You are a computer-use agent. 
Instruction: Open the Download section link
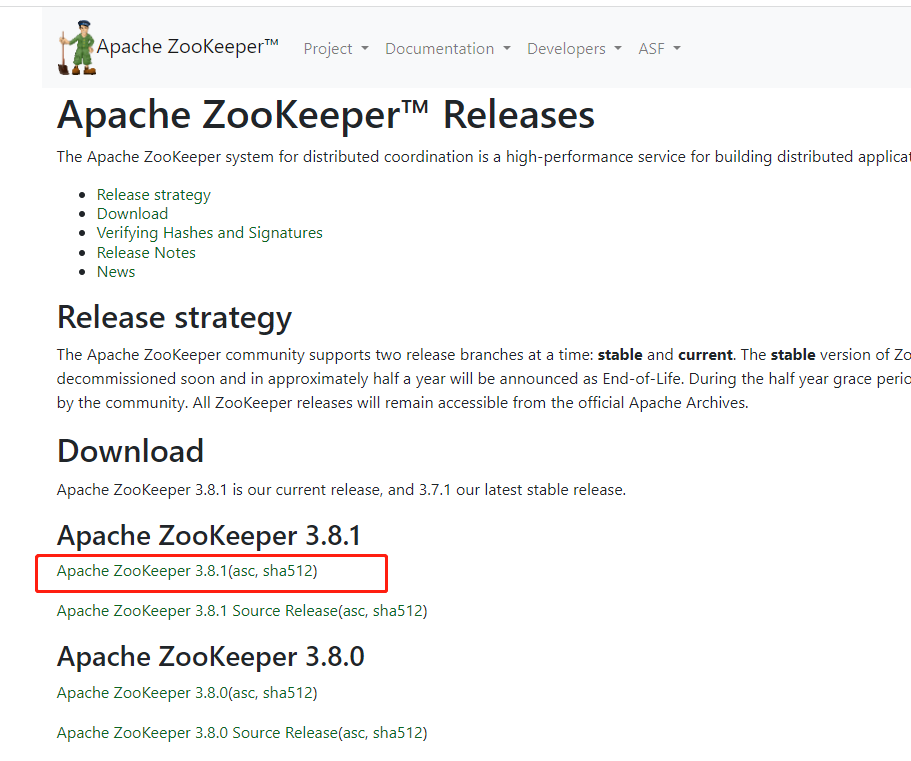click(132, 213)
